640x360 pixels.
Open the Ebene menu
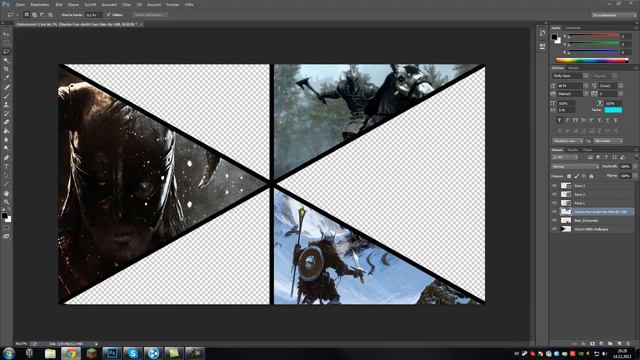(73, 4)
